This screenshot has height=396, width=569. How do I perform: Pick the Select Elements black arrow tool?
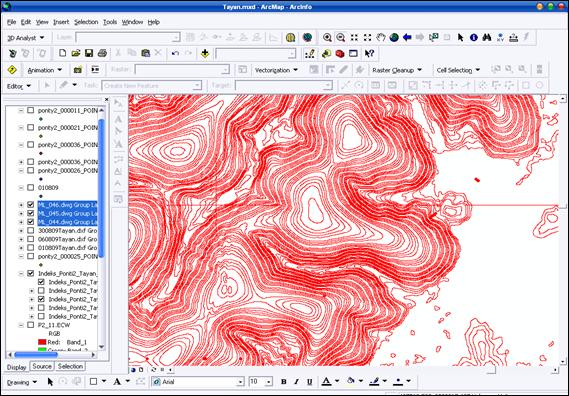pyautogui.click(x=460, y=37)
